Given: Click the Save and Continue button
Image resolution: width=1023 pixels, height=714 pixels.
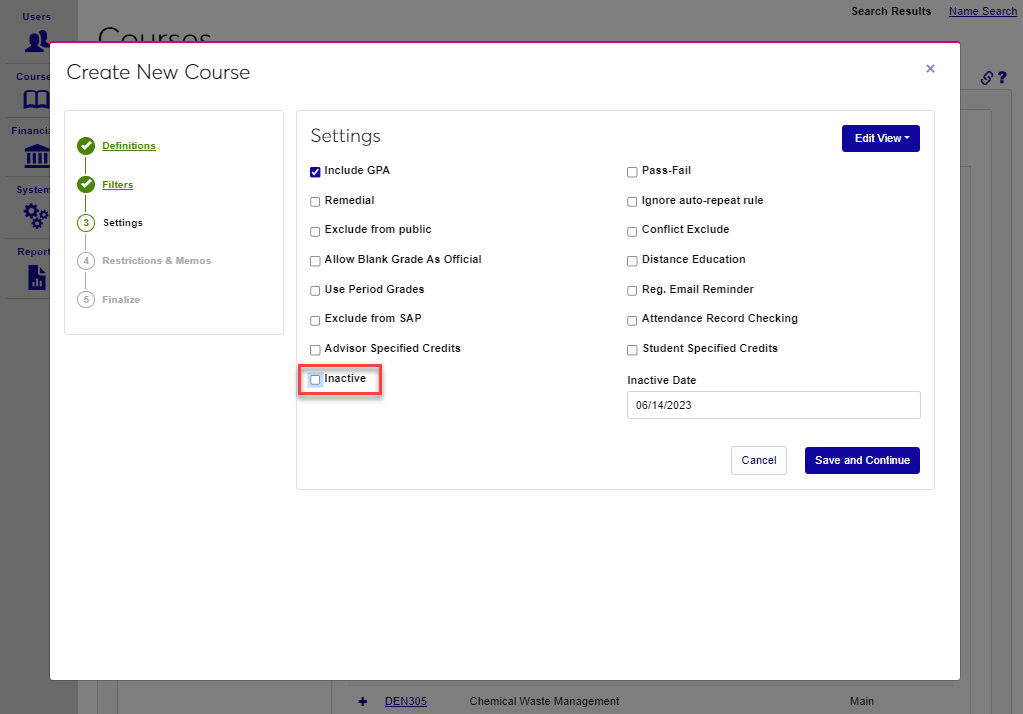Looking at the screenshot, I should click(x=861, y=460).
